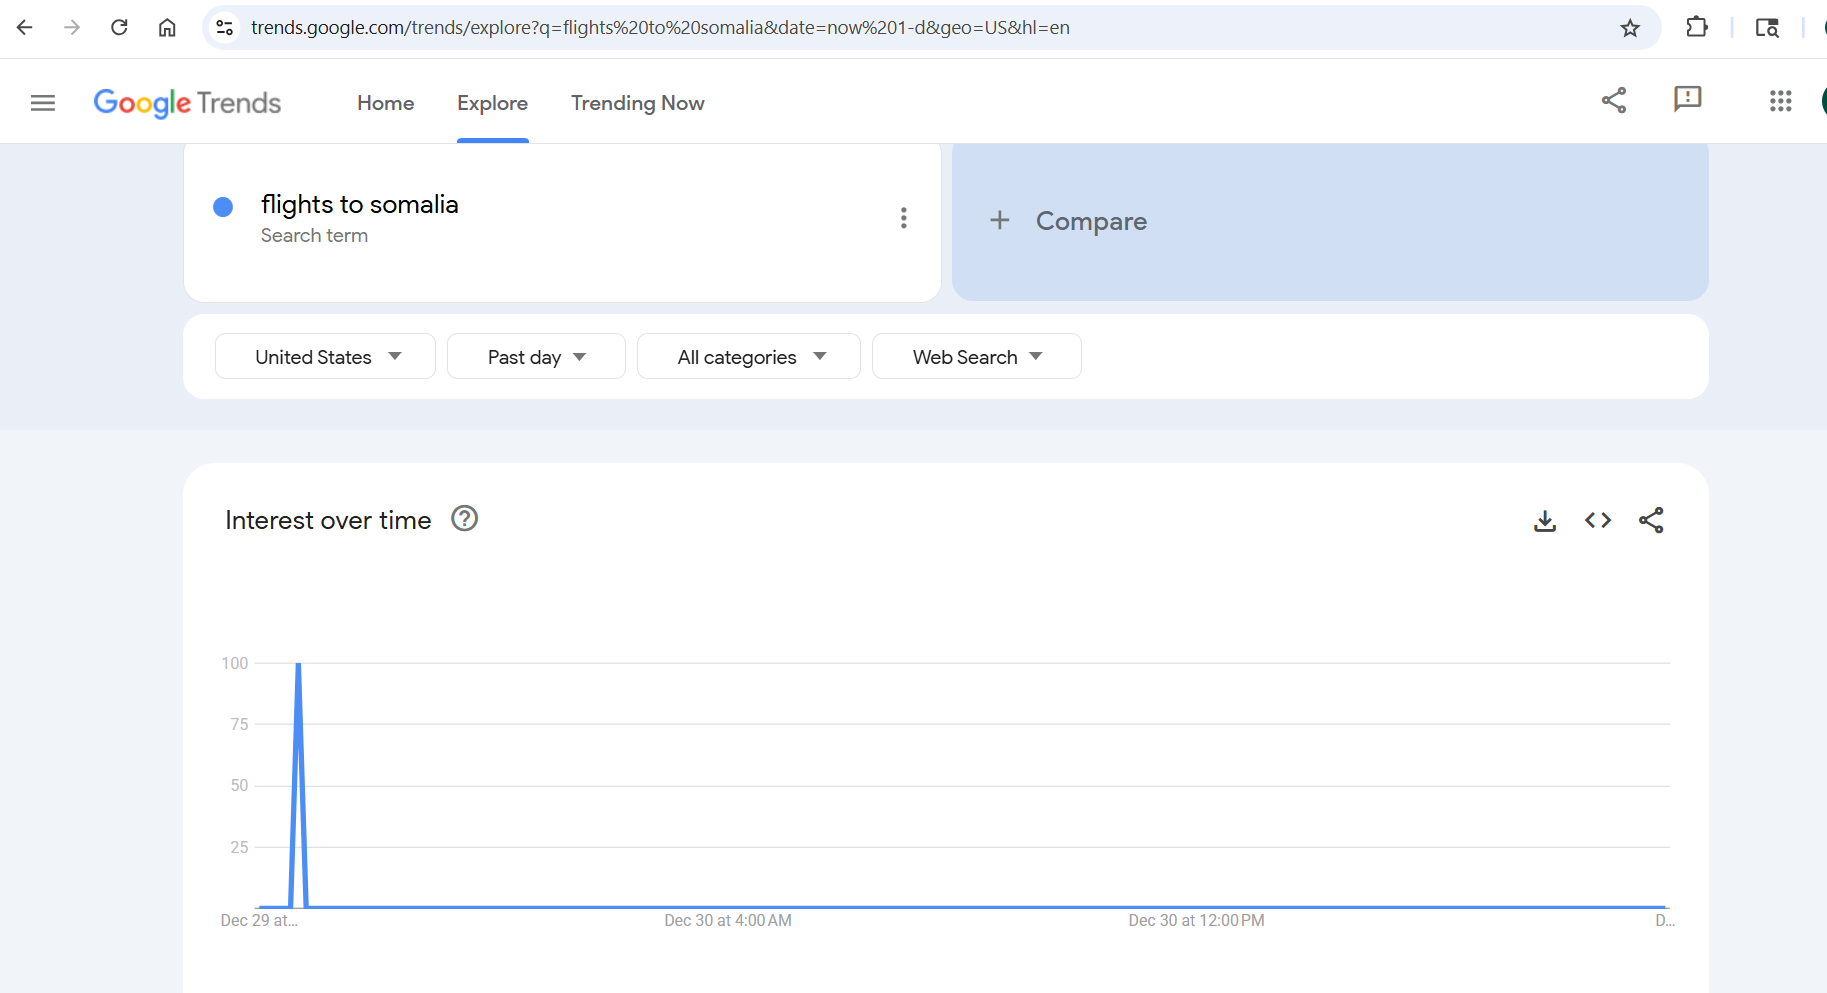The width and height of the screenshot is (1827, 993).
Task: Open the All categories dropdown
Action: (748, 356)
